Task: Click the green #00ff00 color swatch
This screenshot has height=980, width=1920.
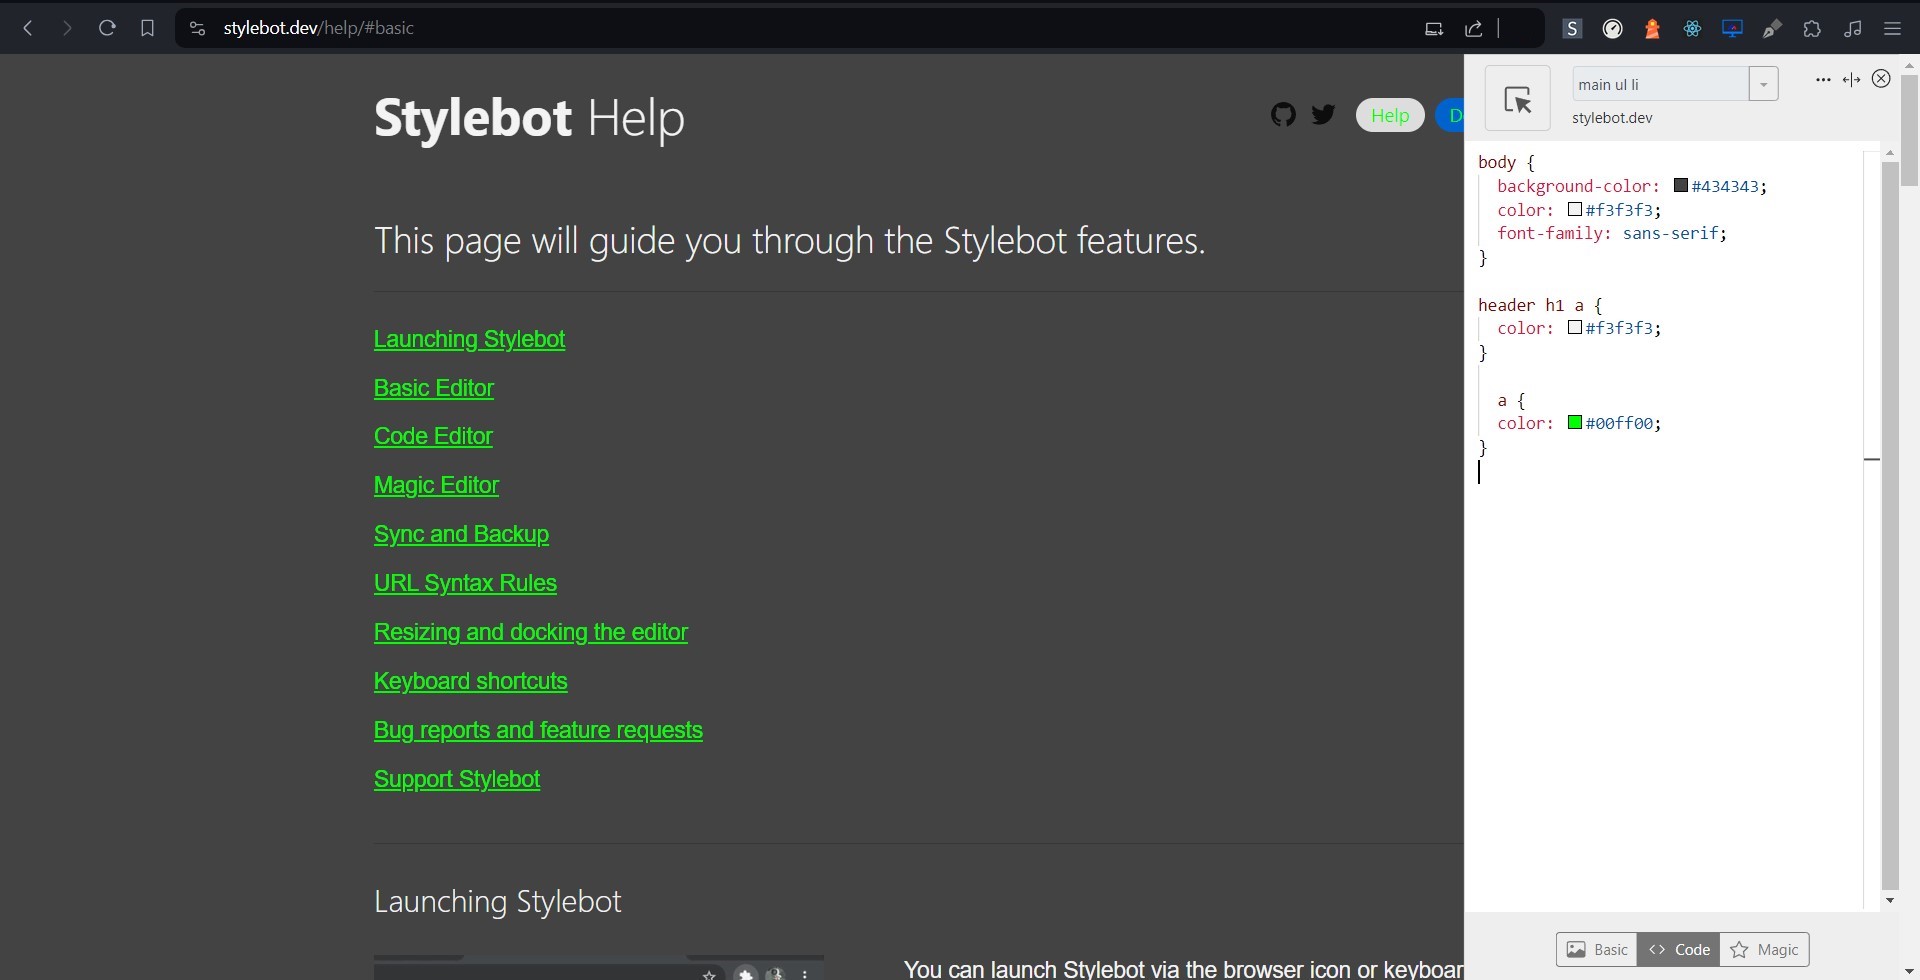Action: [1574, 423]
